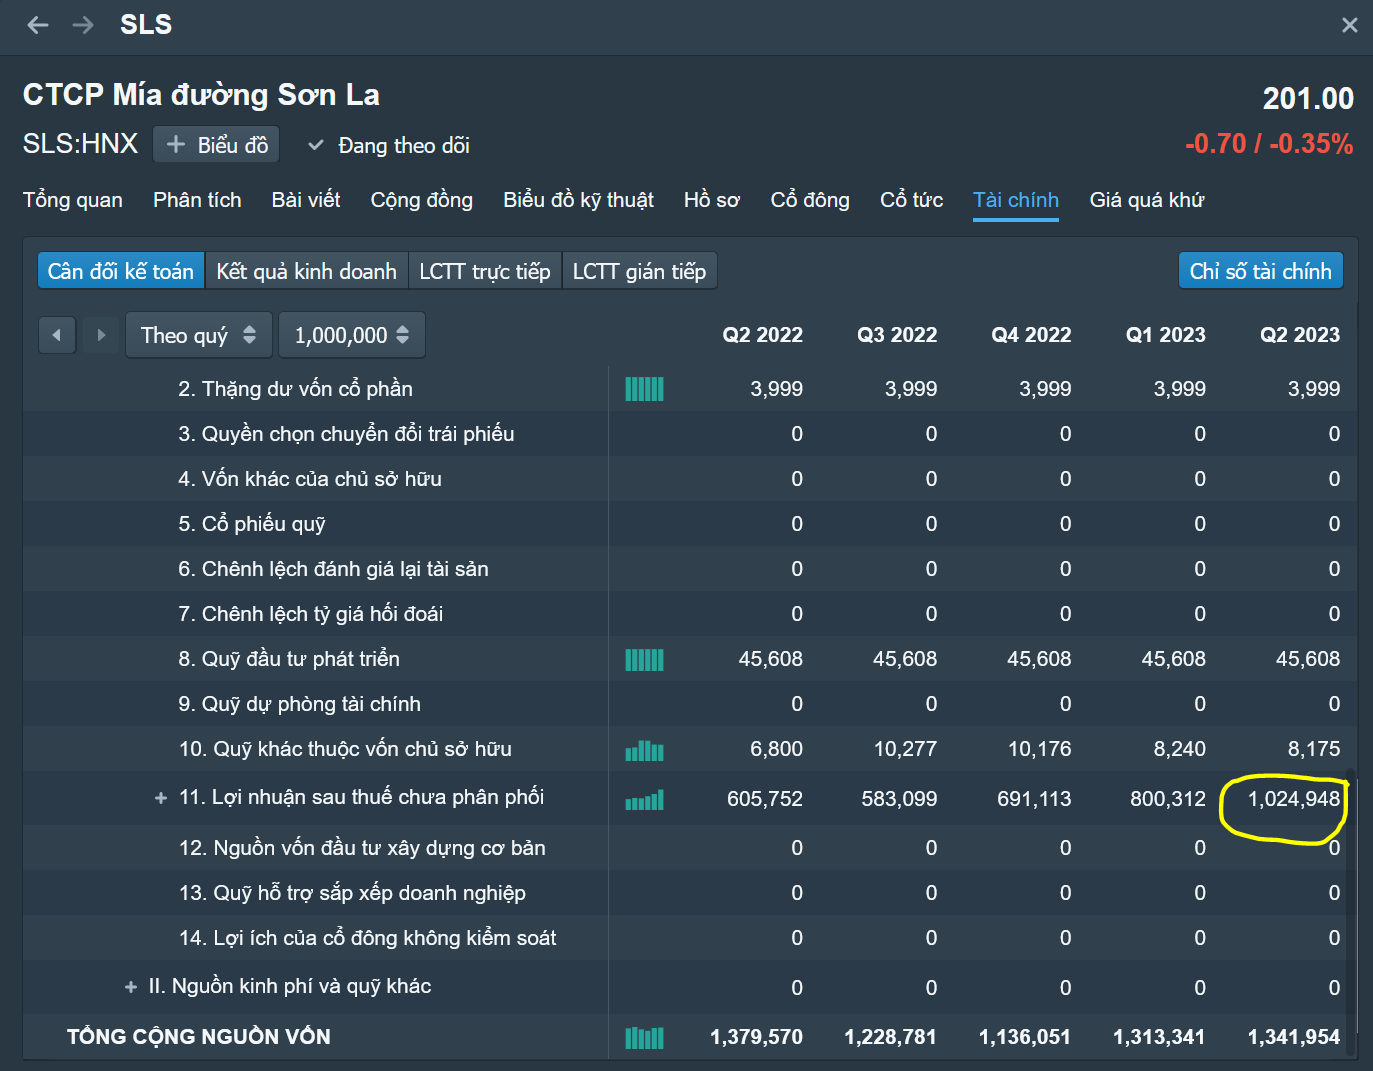1373x1071 pixels.
Task: Click the 1,341,954 total in Q2 2023
Action: click(x=1294, y=1037)
